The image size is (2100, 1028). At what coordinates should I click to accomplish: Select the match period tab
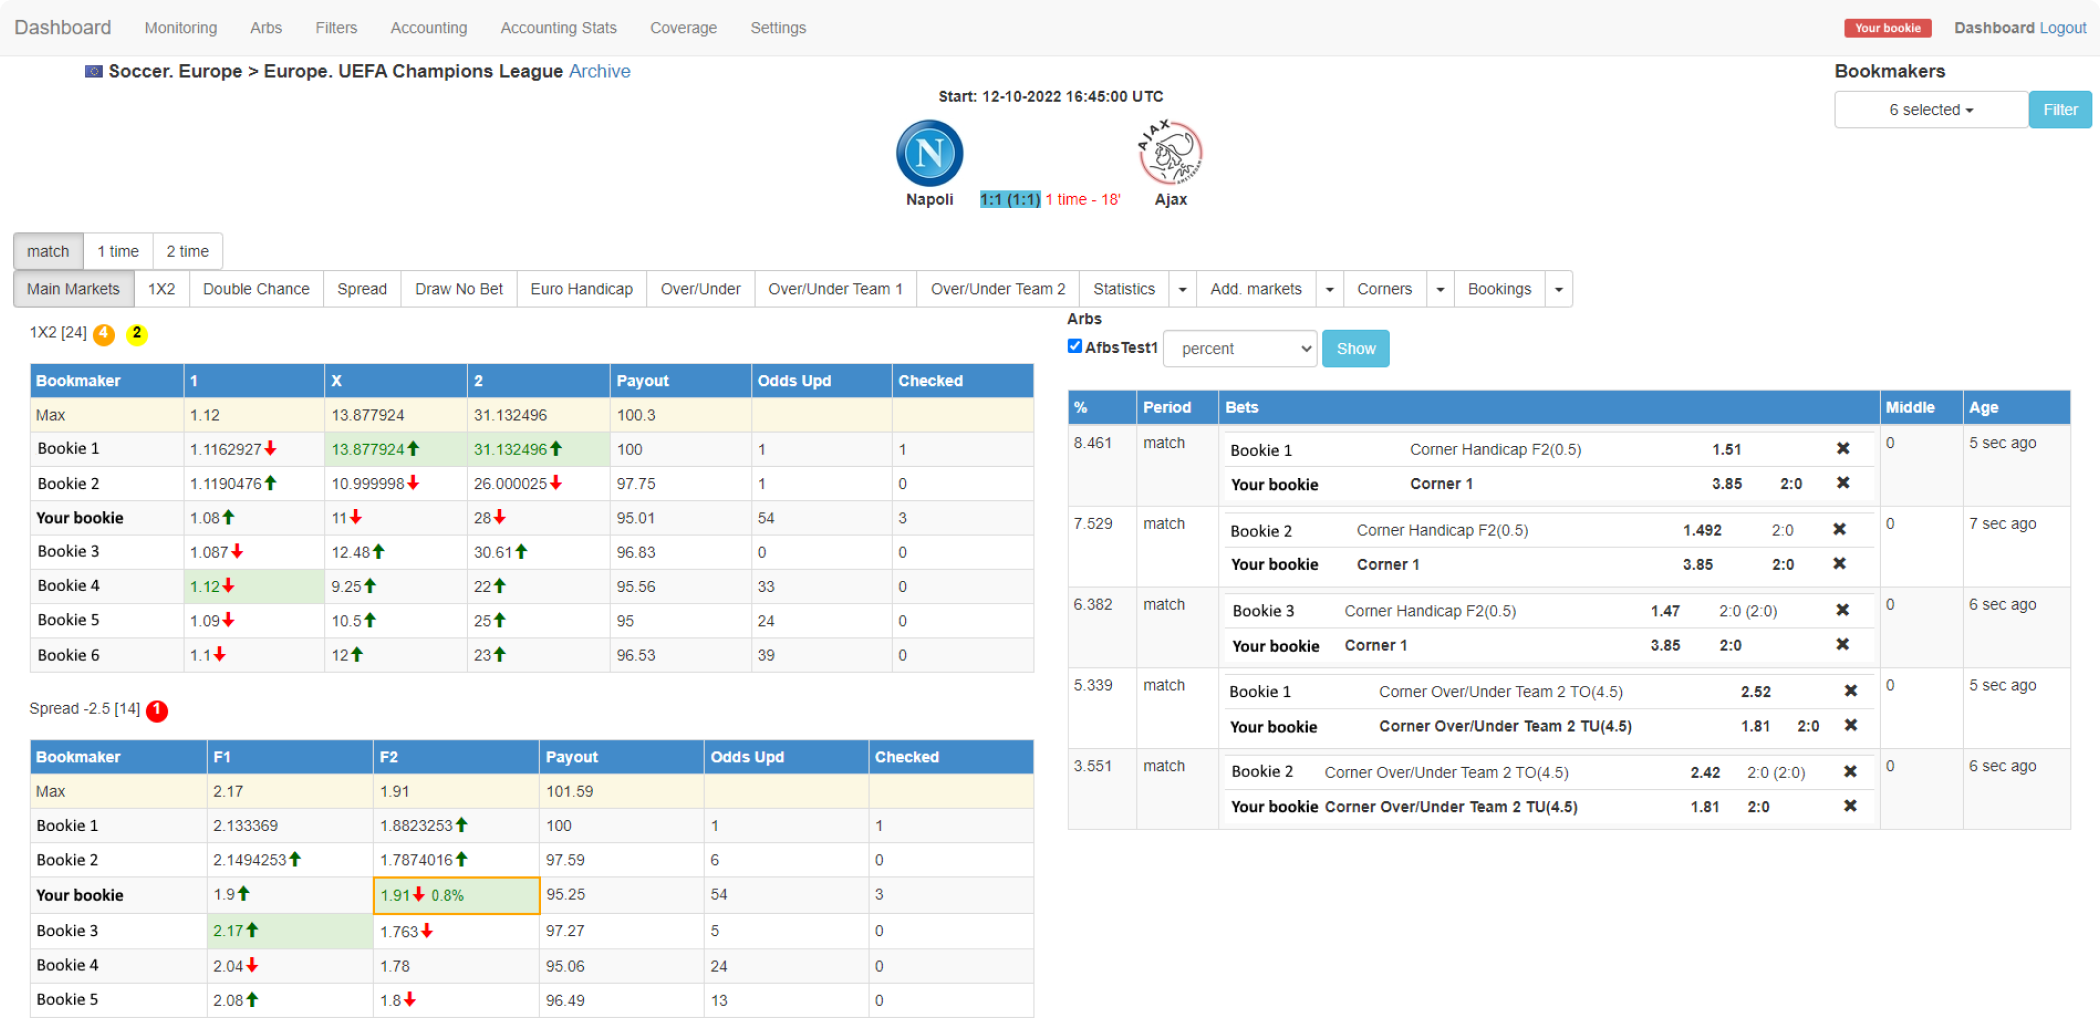tap(48, 251)
